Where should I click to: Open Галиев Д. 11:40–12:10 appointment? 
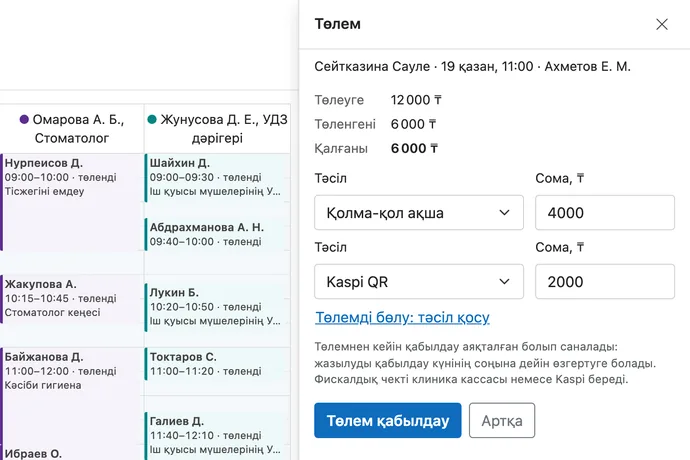pyautogui.click(x=217, y=436)
